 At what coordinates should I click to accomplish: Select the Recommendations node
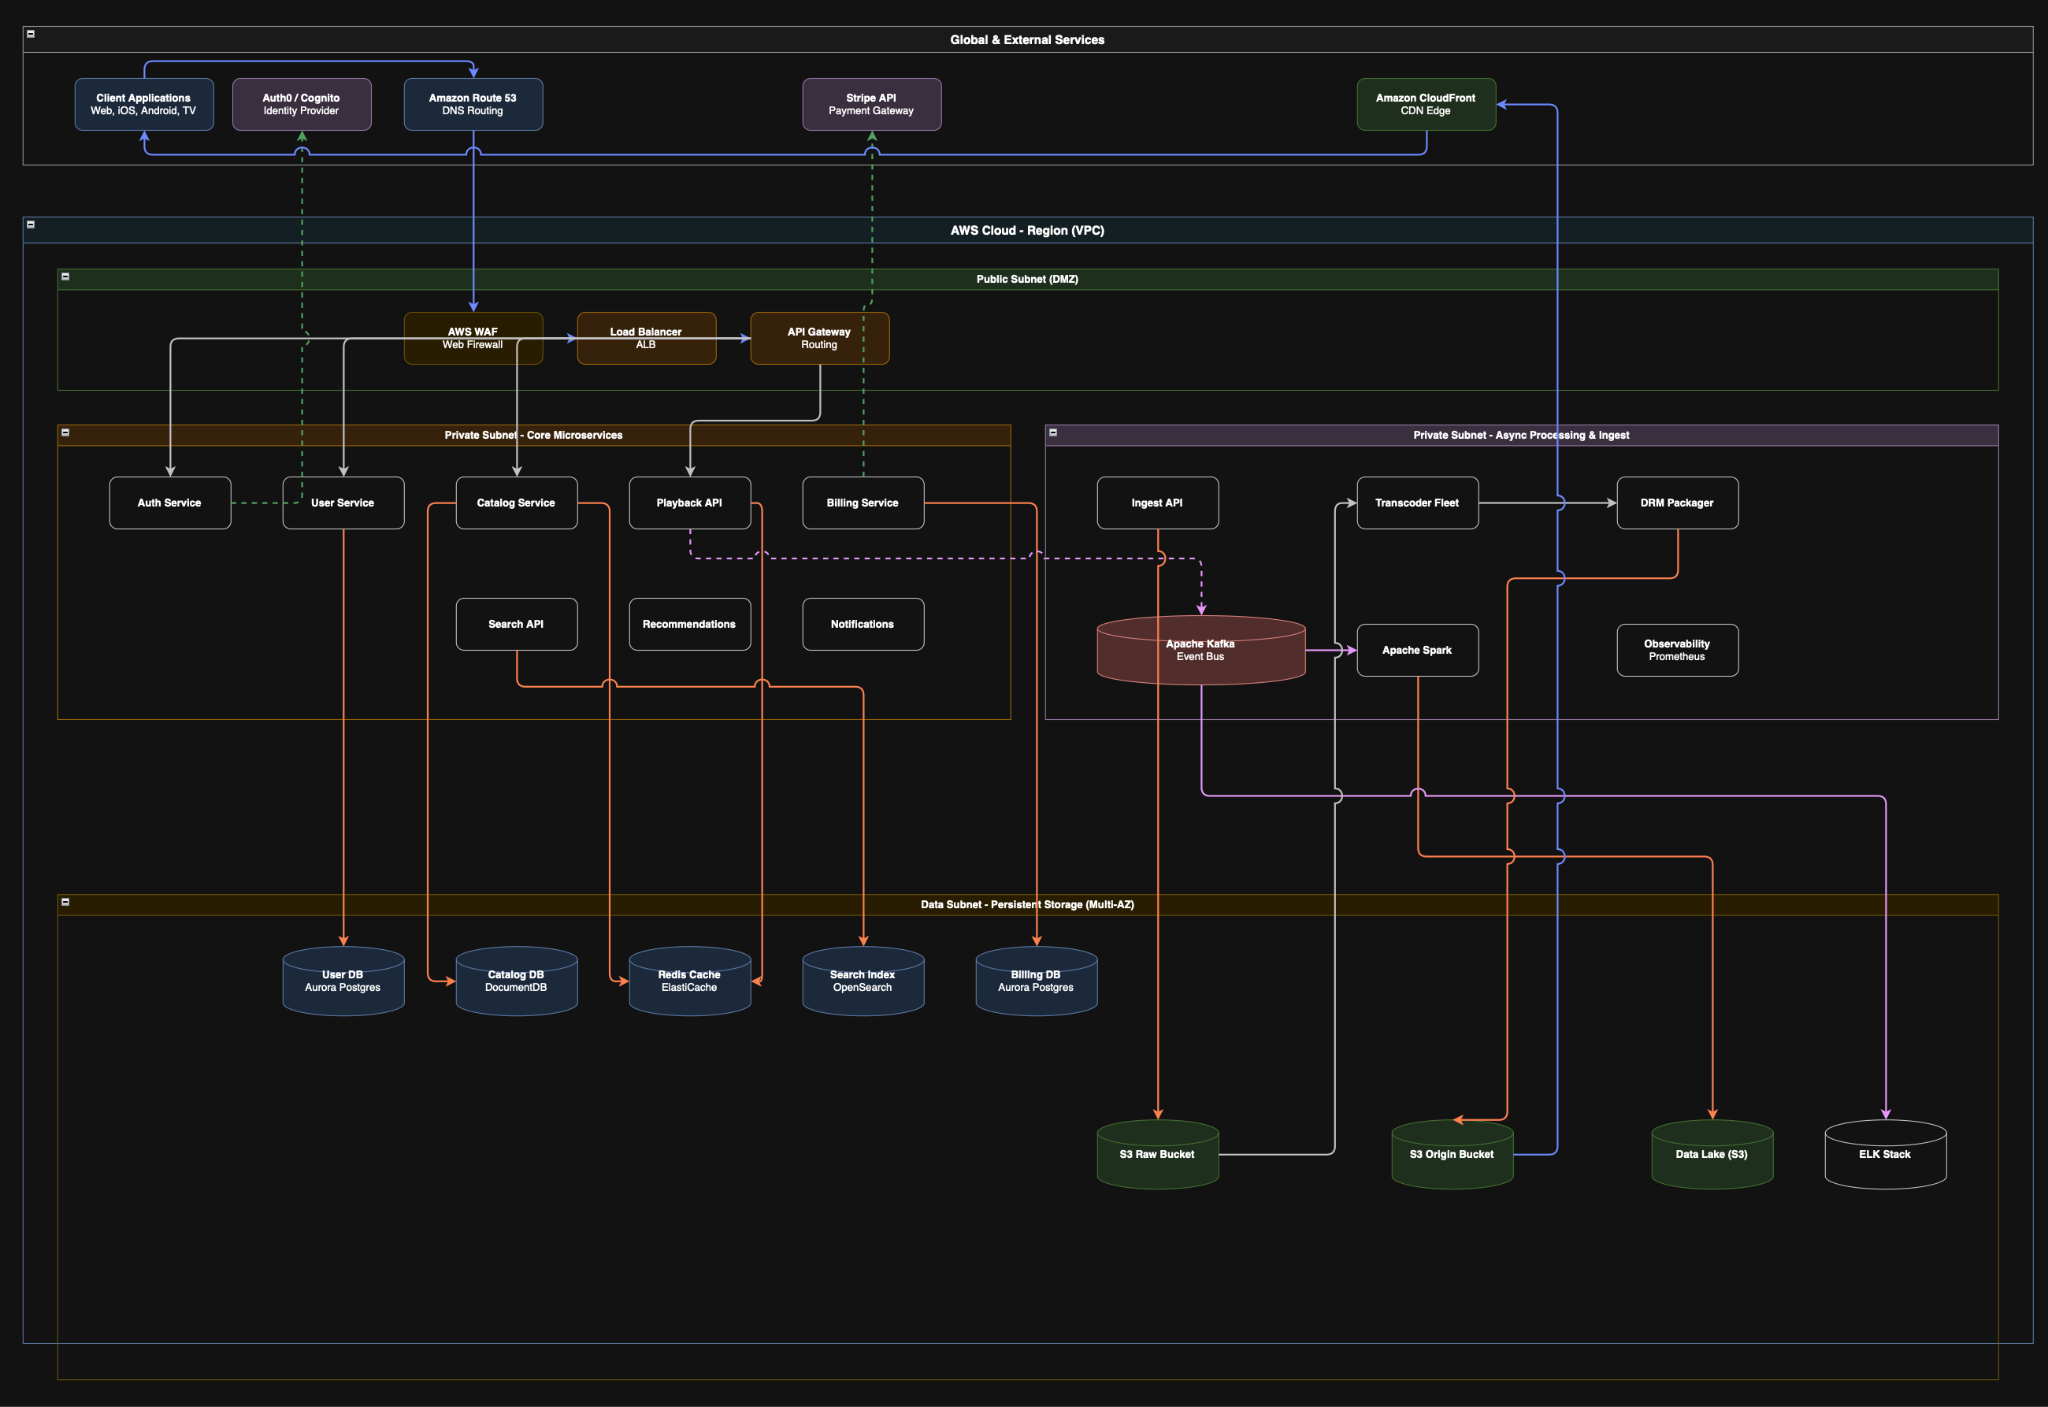coord(690,624)
